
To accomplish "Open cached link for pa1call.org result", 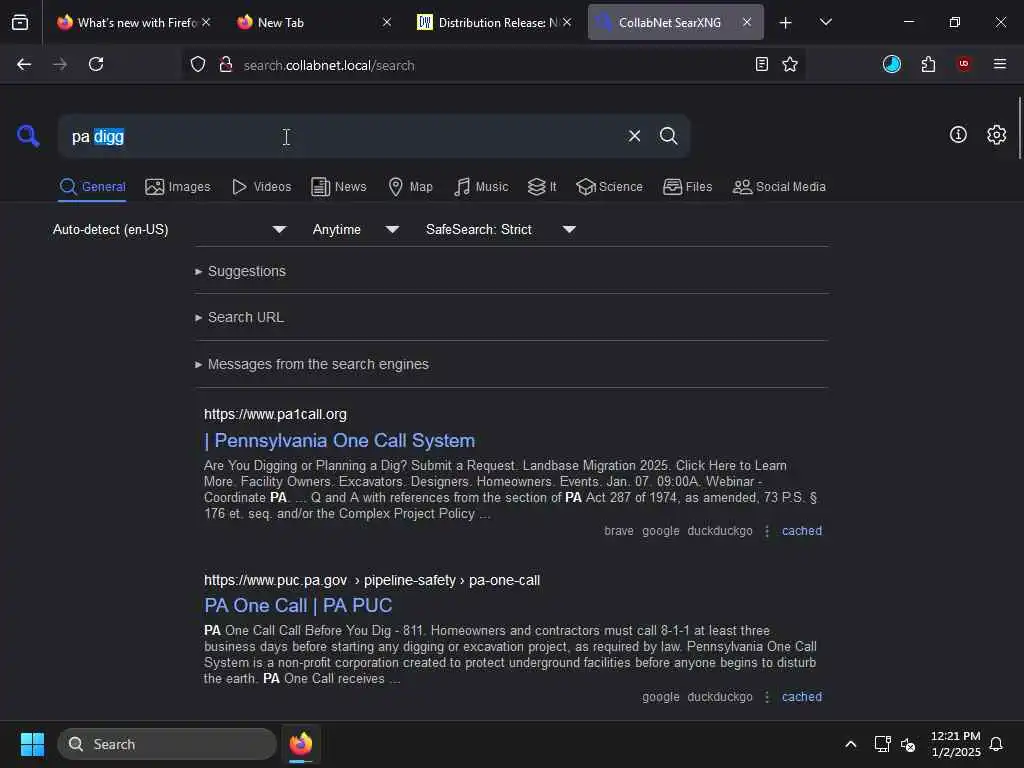I will pyautogui.click(x=802, y=531).
